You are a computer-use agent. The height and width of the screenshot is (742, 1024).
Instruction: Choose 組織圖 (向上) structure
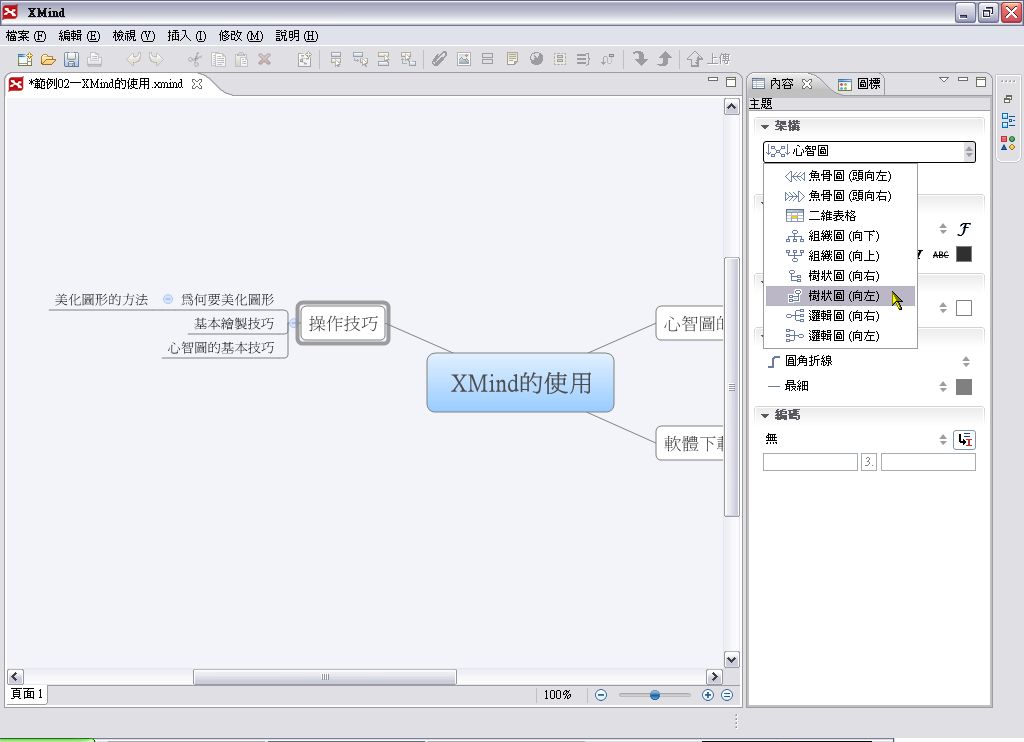[x=840, y=256]
